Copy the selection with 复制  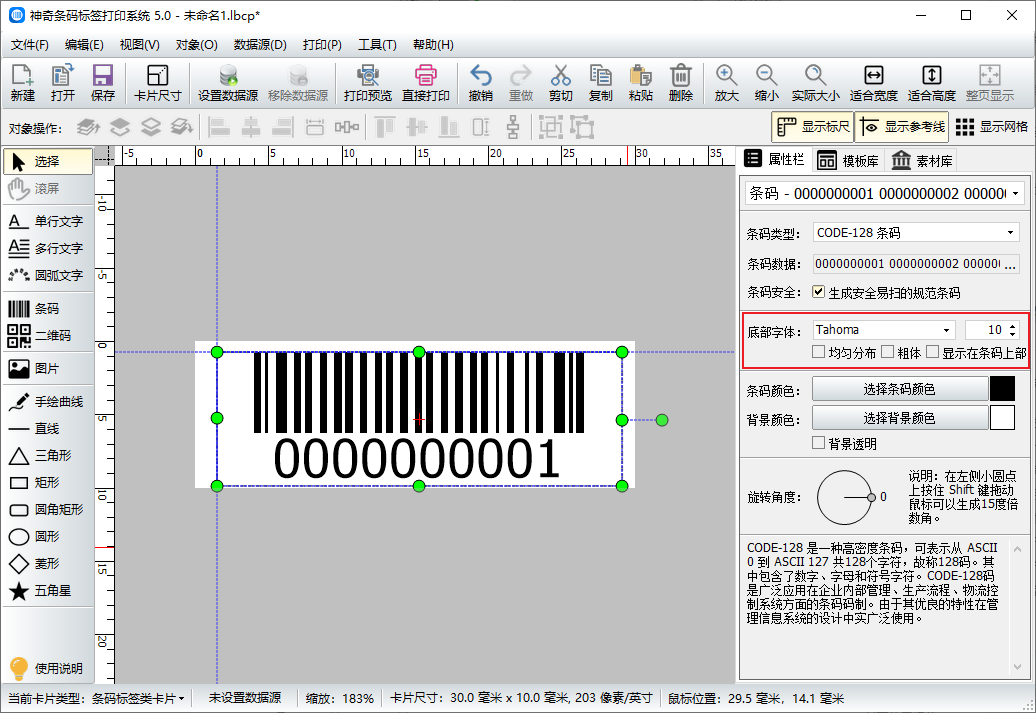(601, 83)
